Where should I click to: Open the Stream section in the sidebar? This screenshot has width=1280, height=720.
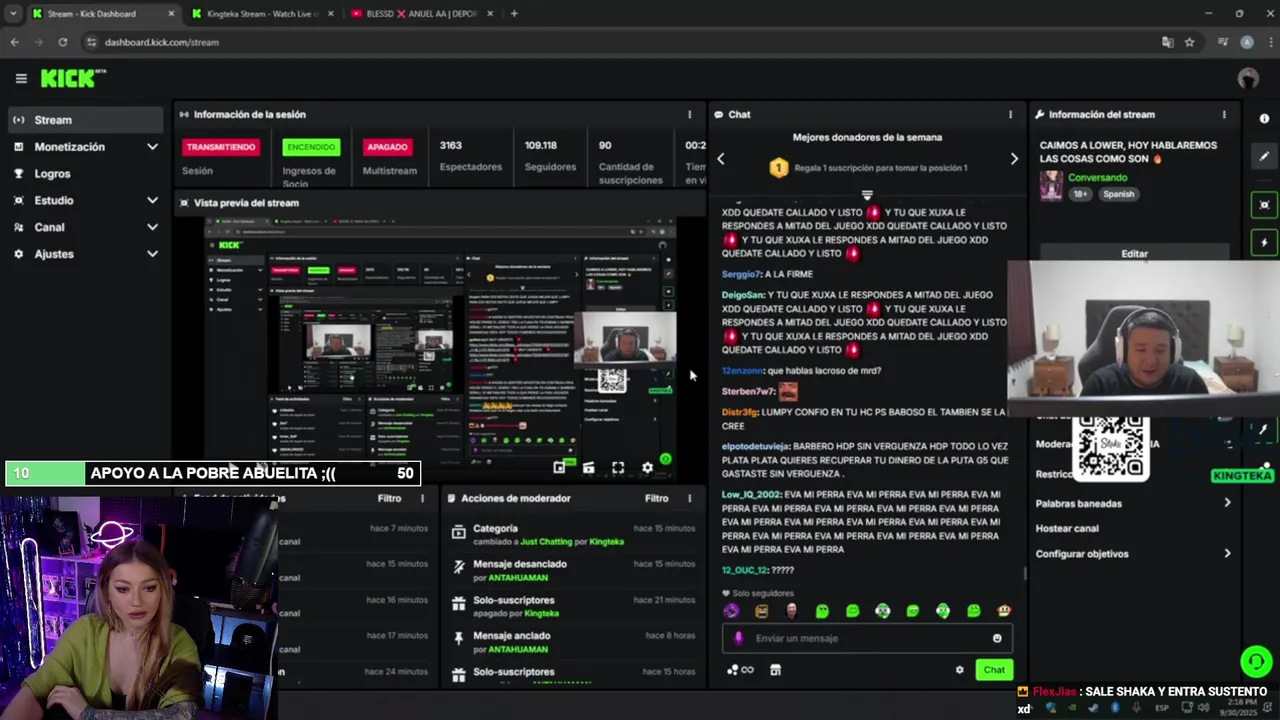[x=84, y=120]
